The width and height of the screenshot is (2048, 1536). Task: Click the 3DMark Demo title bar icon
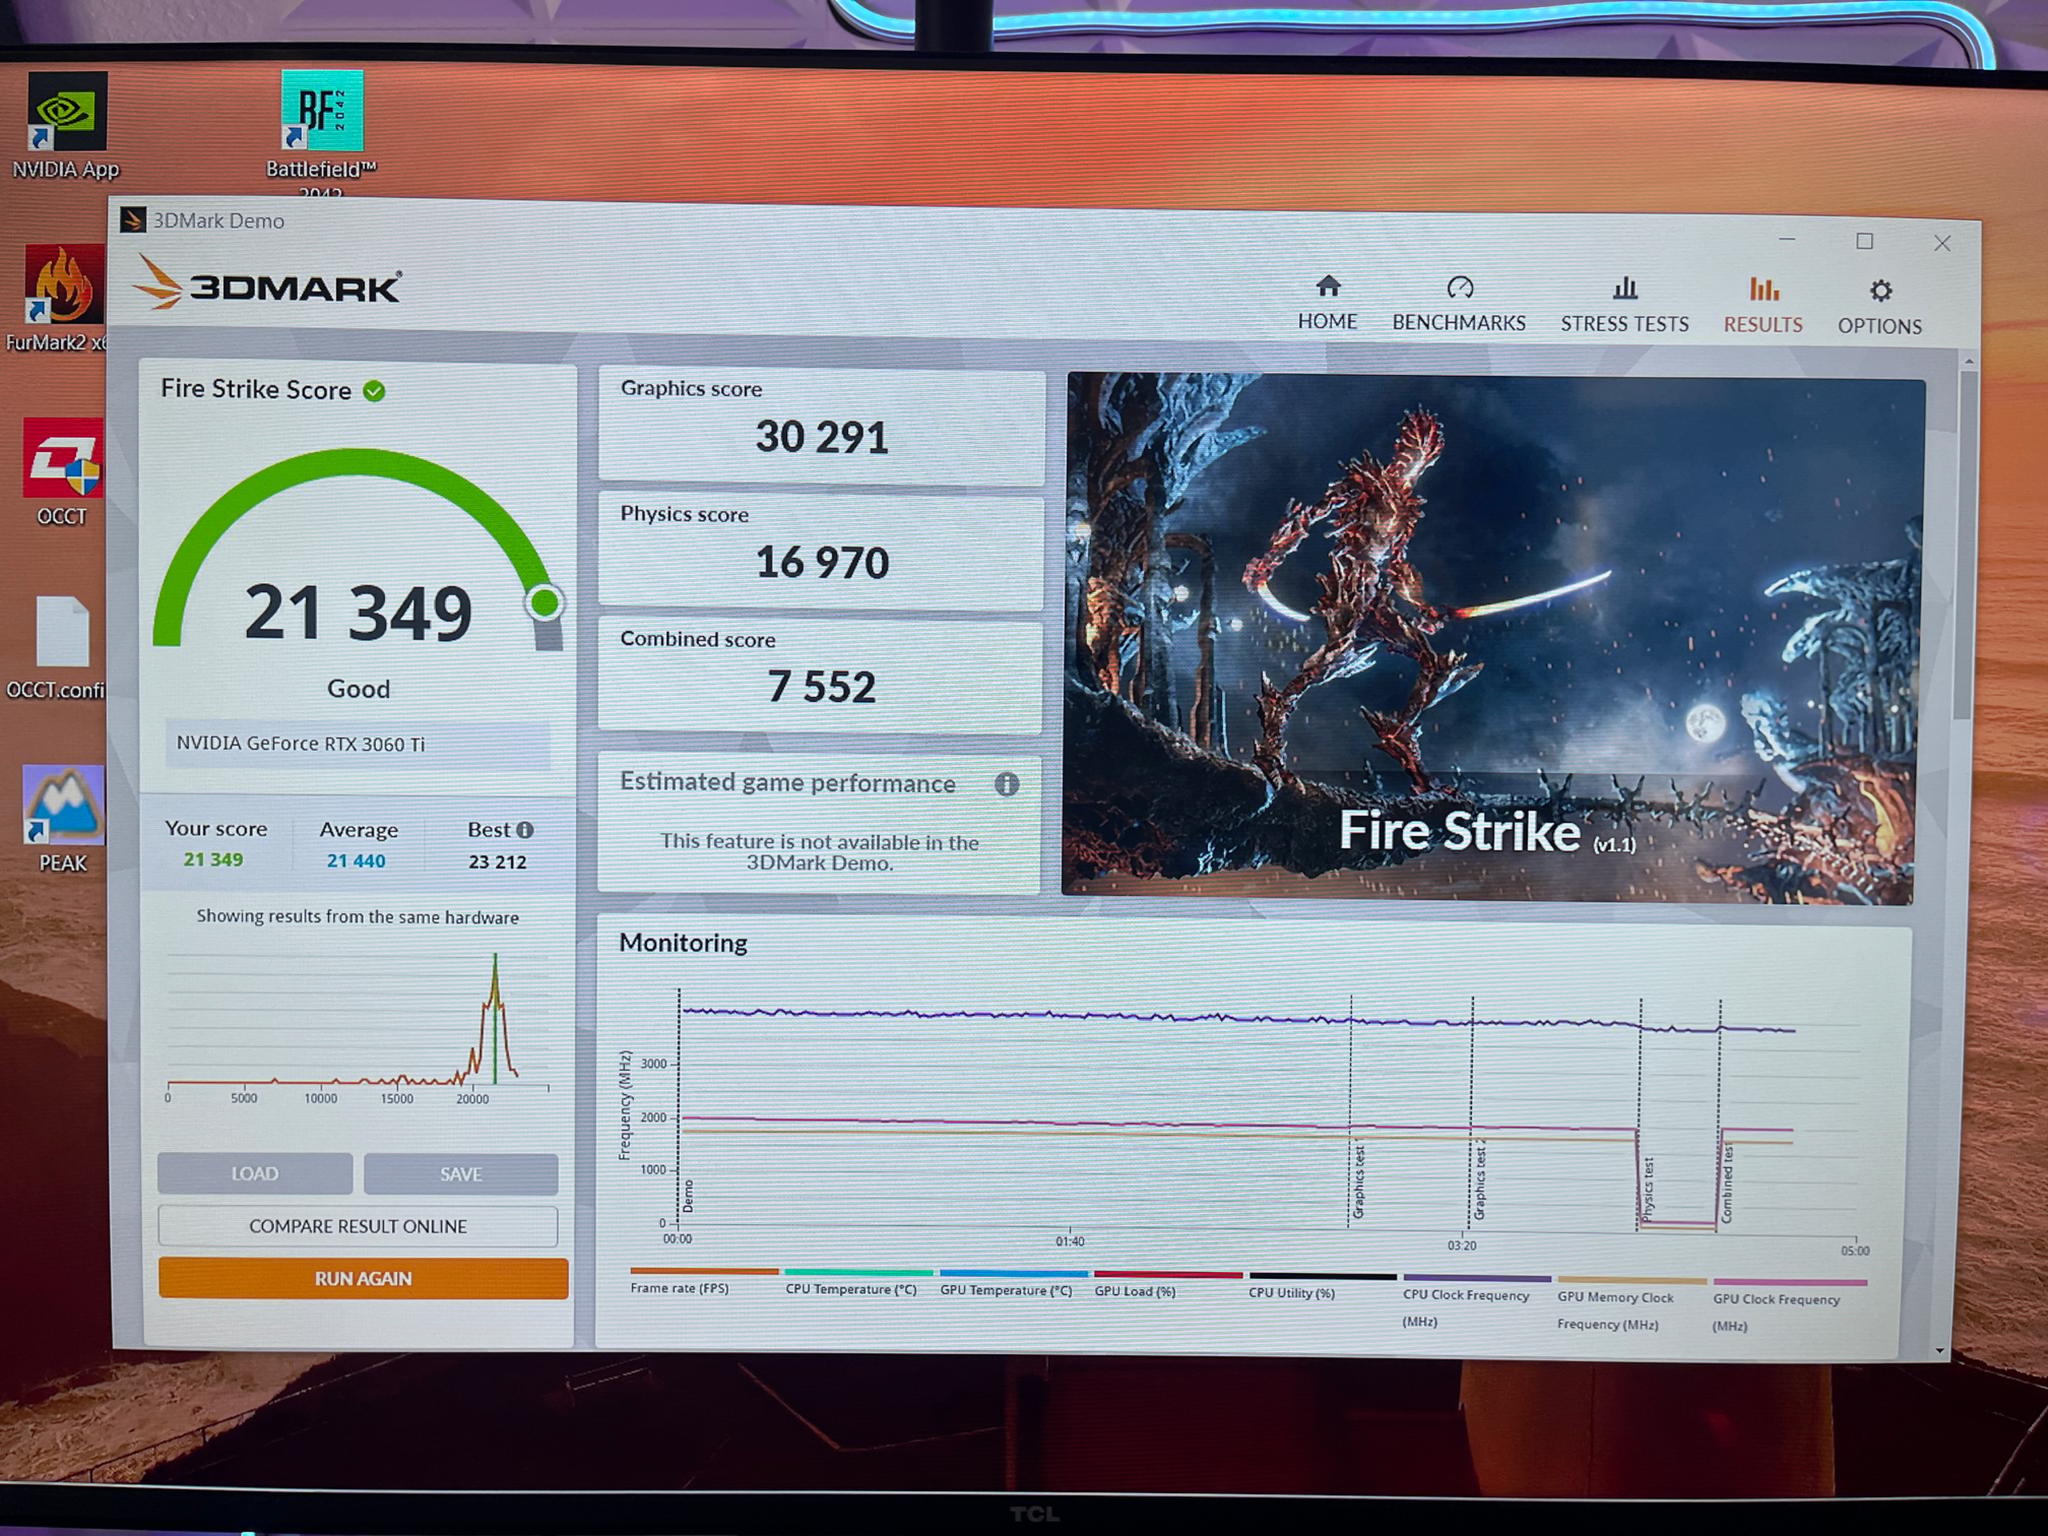point(133,220)
